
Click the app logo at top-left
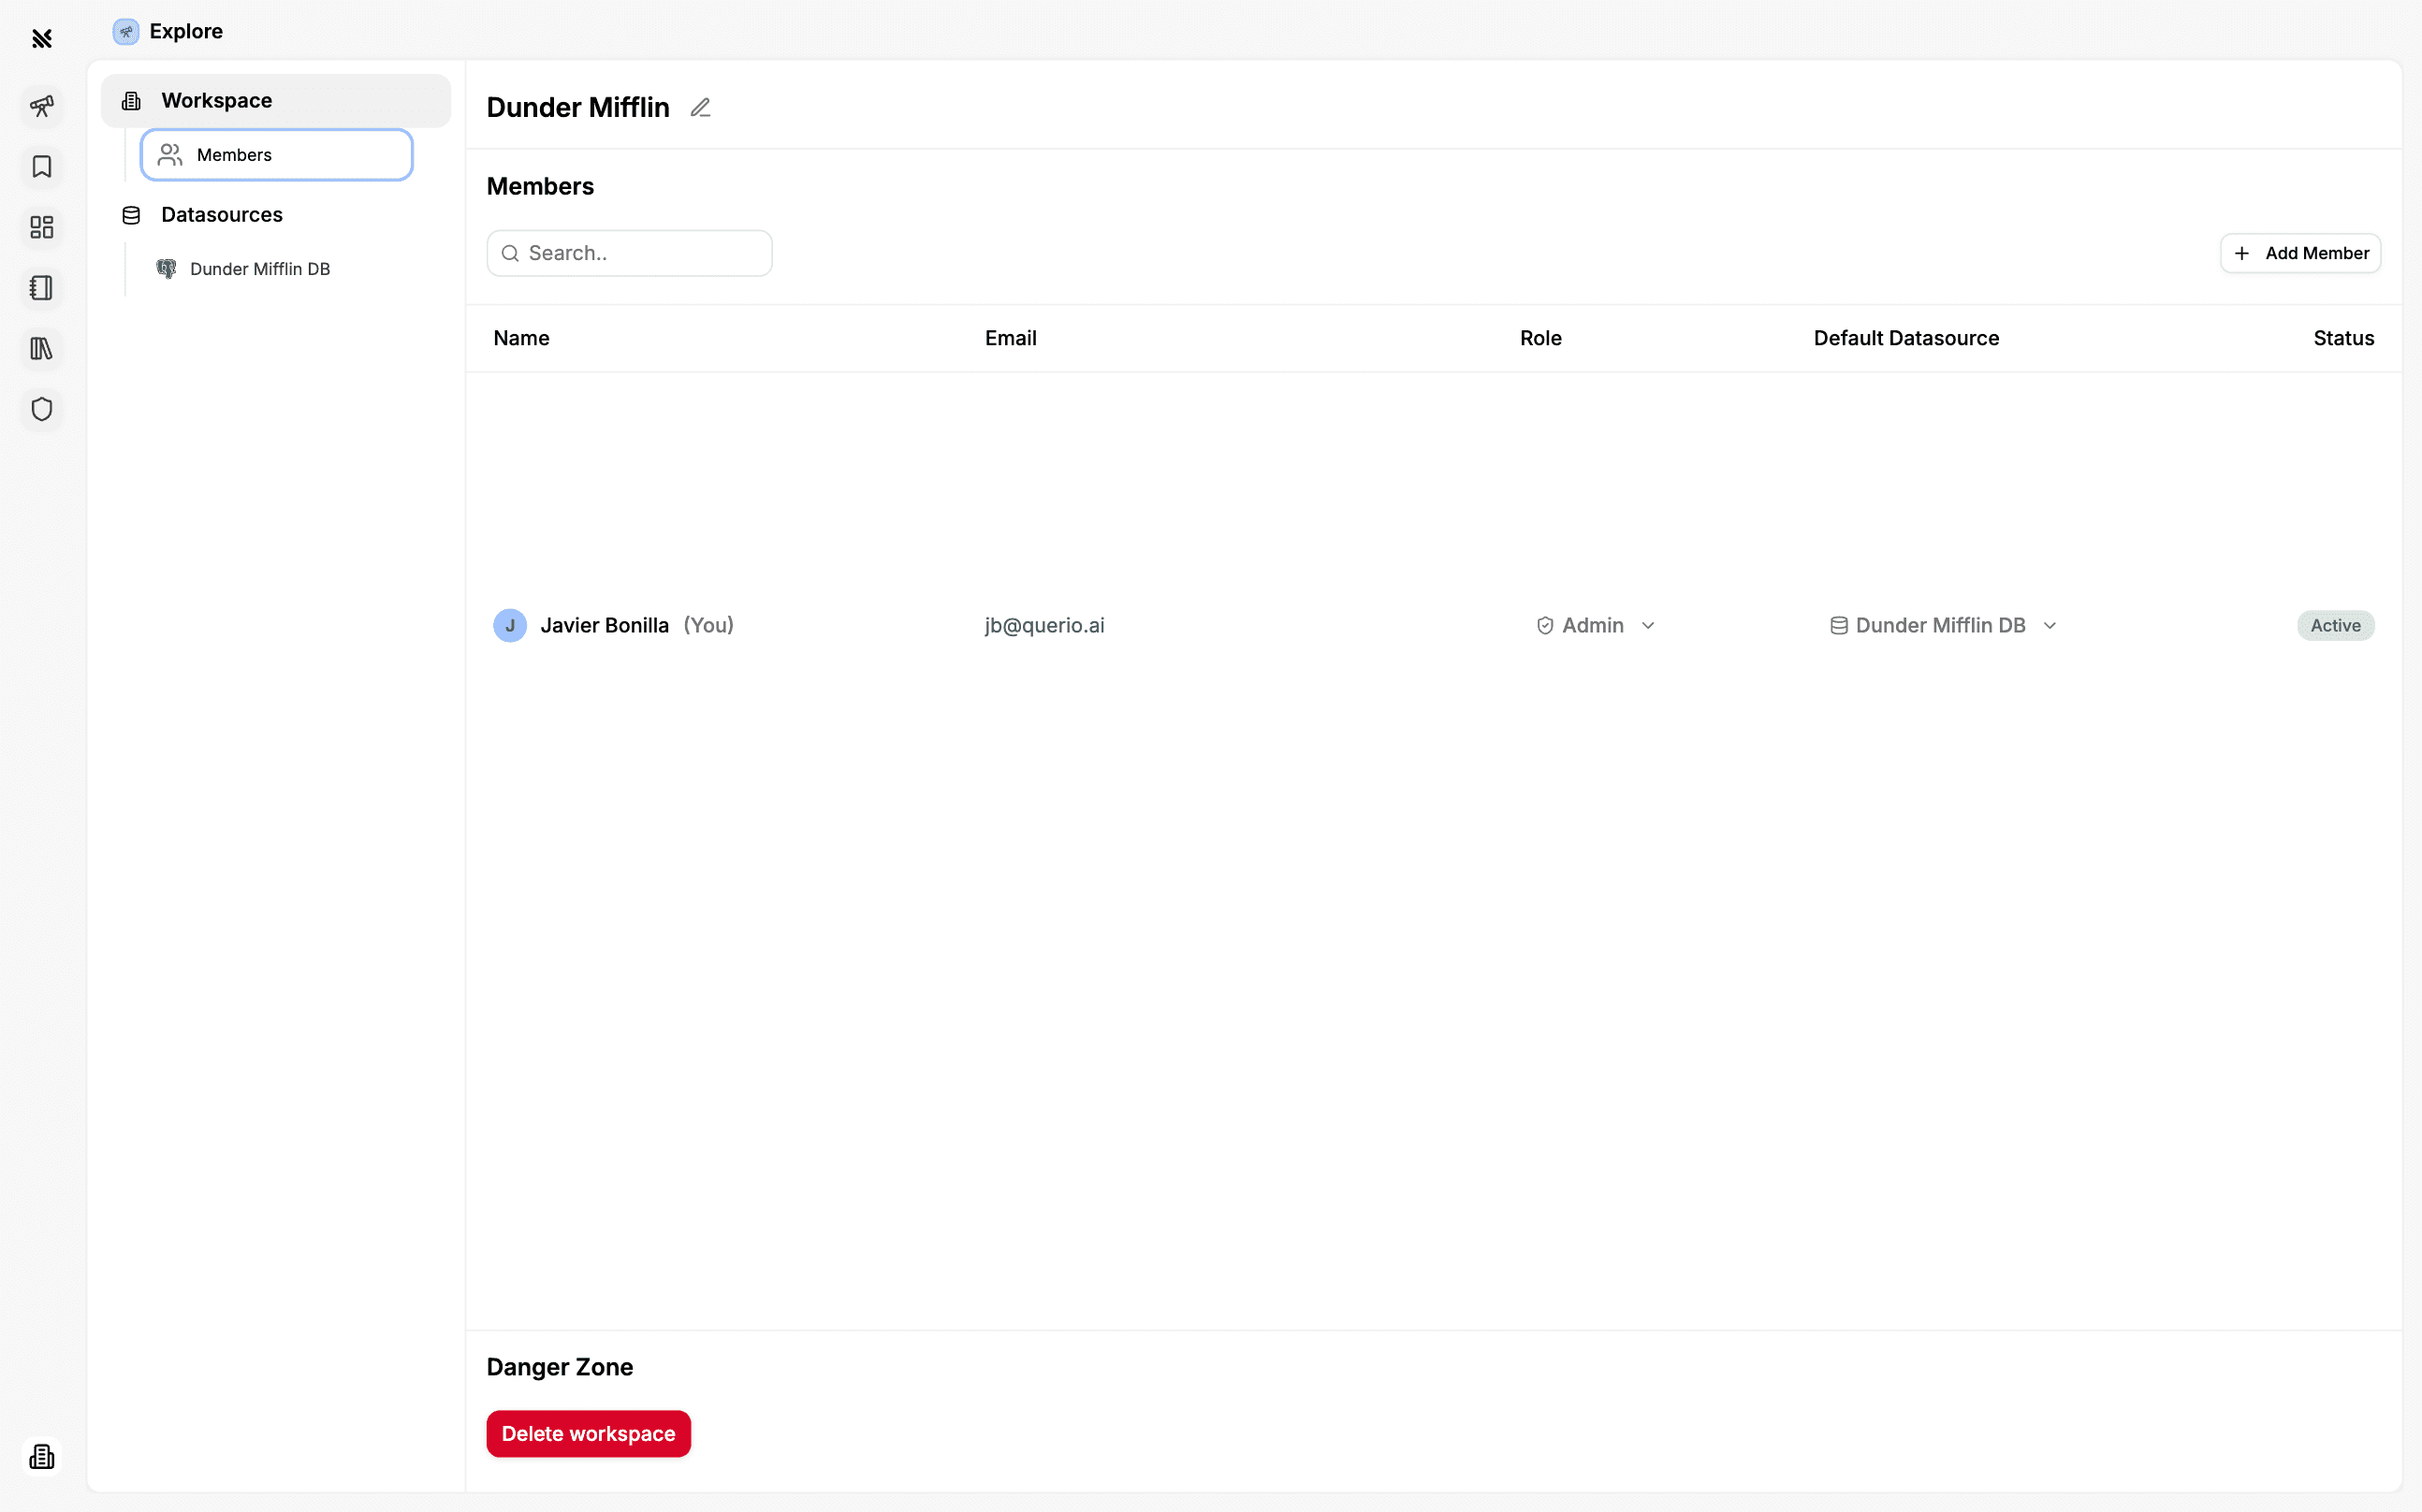[x=41, y=39]
